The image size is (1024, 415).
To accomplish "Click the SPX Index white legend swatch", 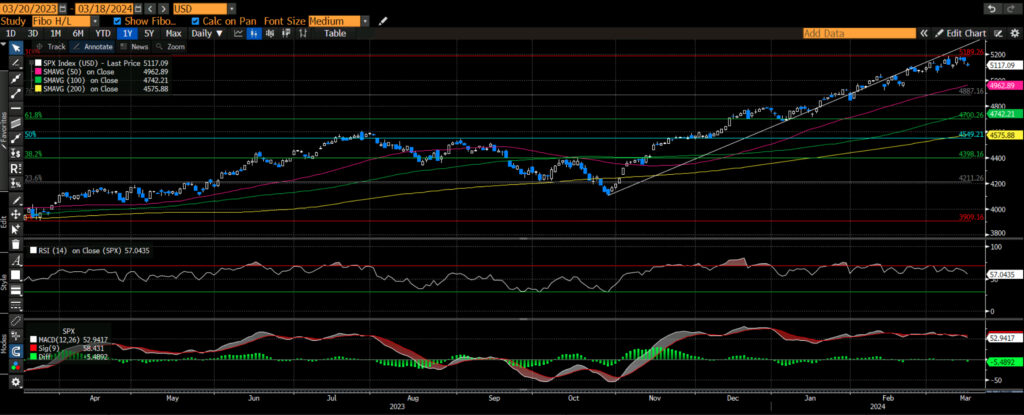I will pos(38,62).
